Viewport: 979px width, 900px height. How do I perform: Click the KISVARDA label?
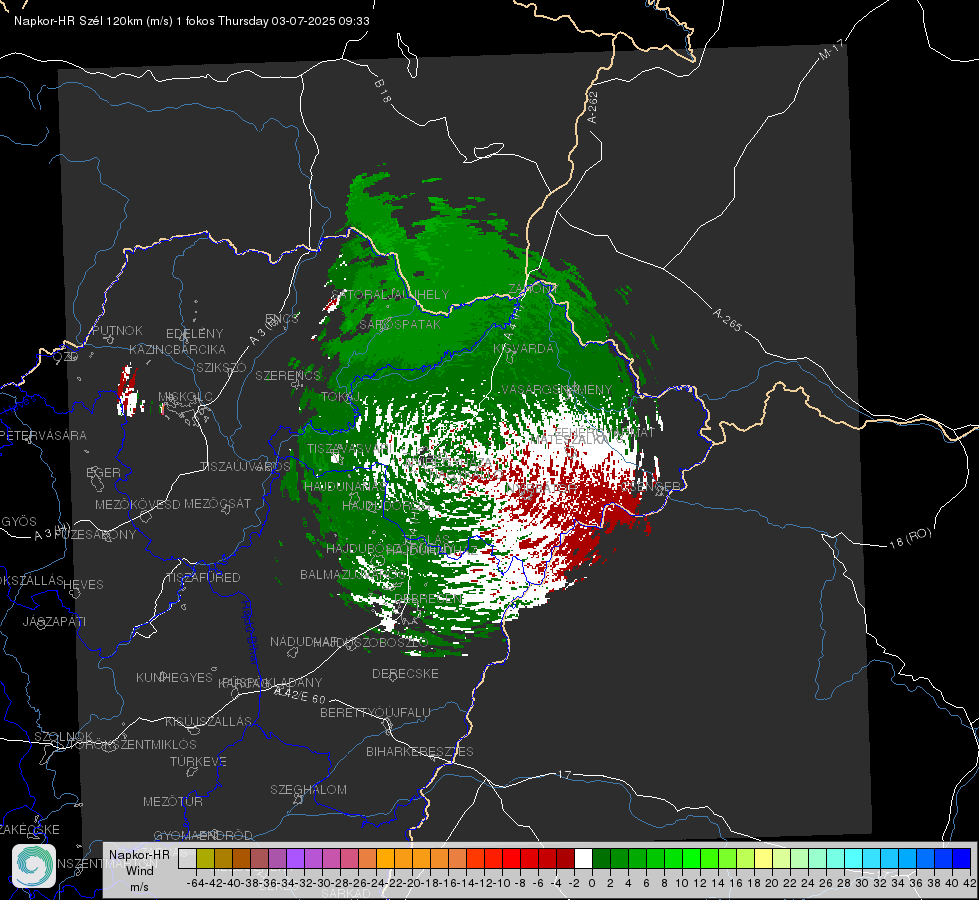(x=523, y=349)
